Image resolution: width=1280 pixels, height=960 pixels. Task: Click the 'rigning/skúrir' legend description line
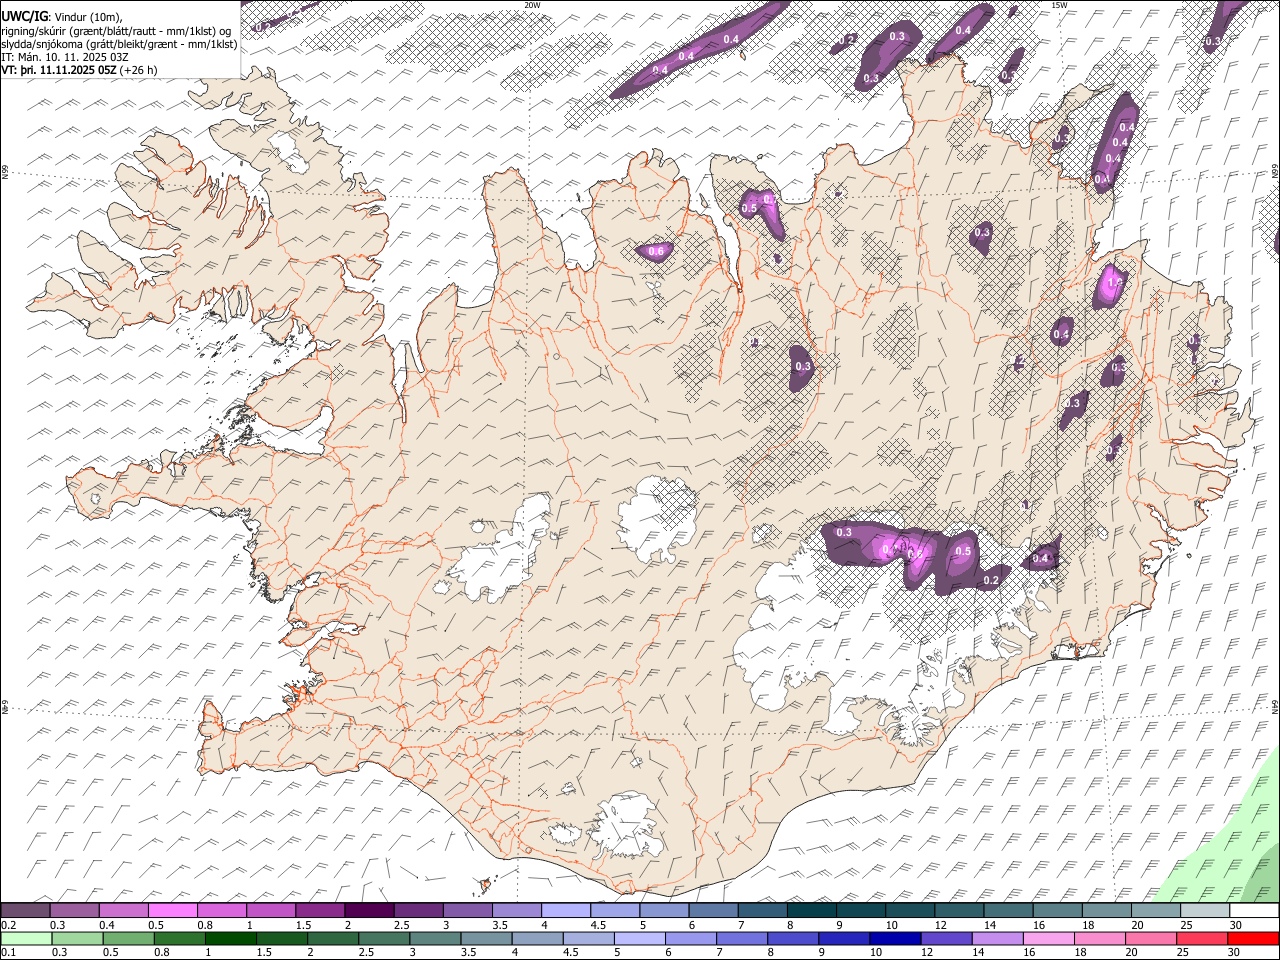[x=116, y=30]
